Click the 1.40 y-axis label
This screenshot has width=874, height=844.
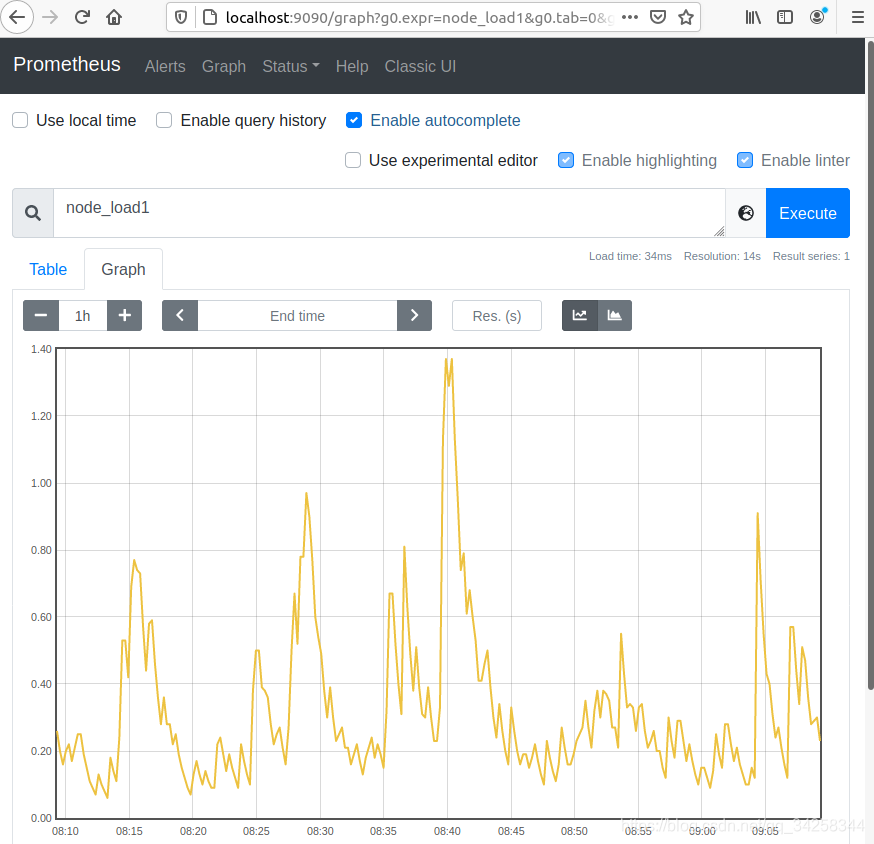[x=41, y=349]
